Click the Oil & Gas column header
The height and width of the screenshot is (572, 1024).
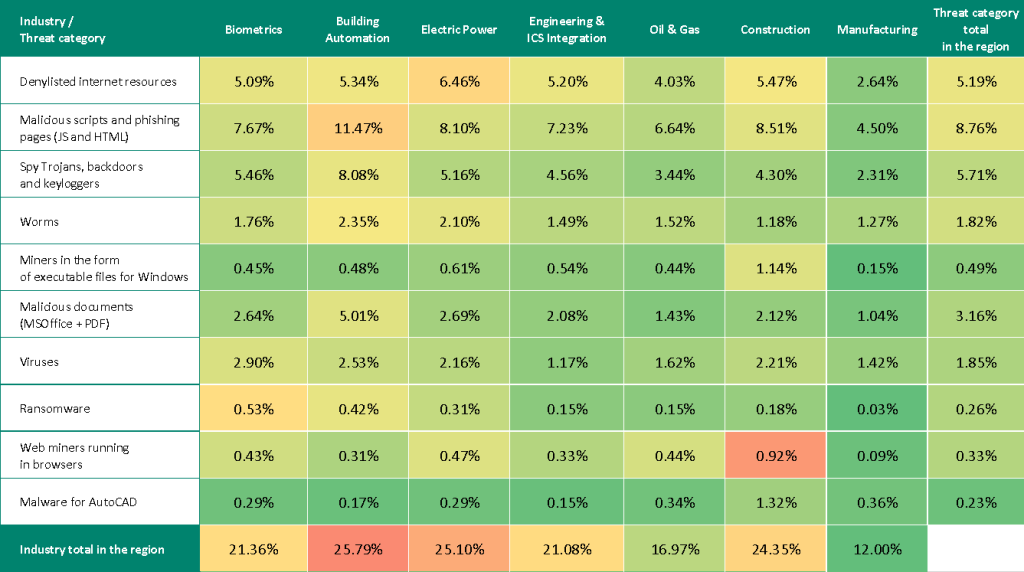click(674, 30)
